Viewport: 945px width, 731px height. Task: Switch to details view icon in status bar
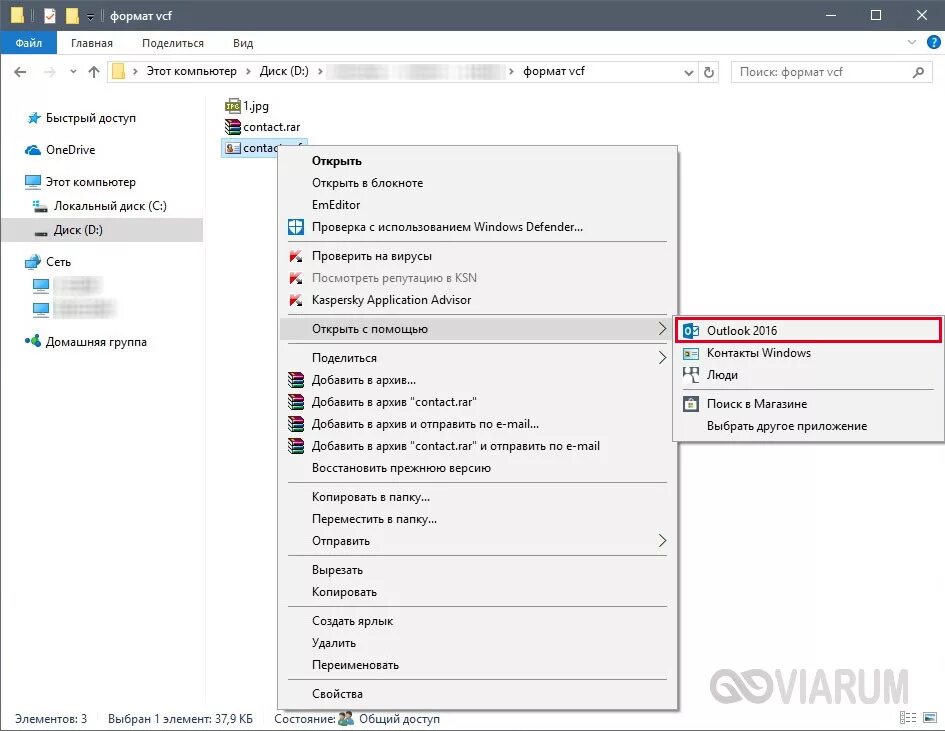(x=908, y=718)
